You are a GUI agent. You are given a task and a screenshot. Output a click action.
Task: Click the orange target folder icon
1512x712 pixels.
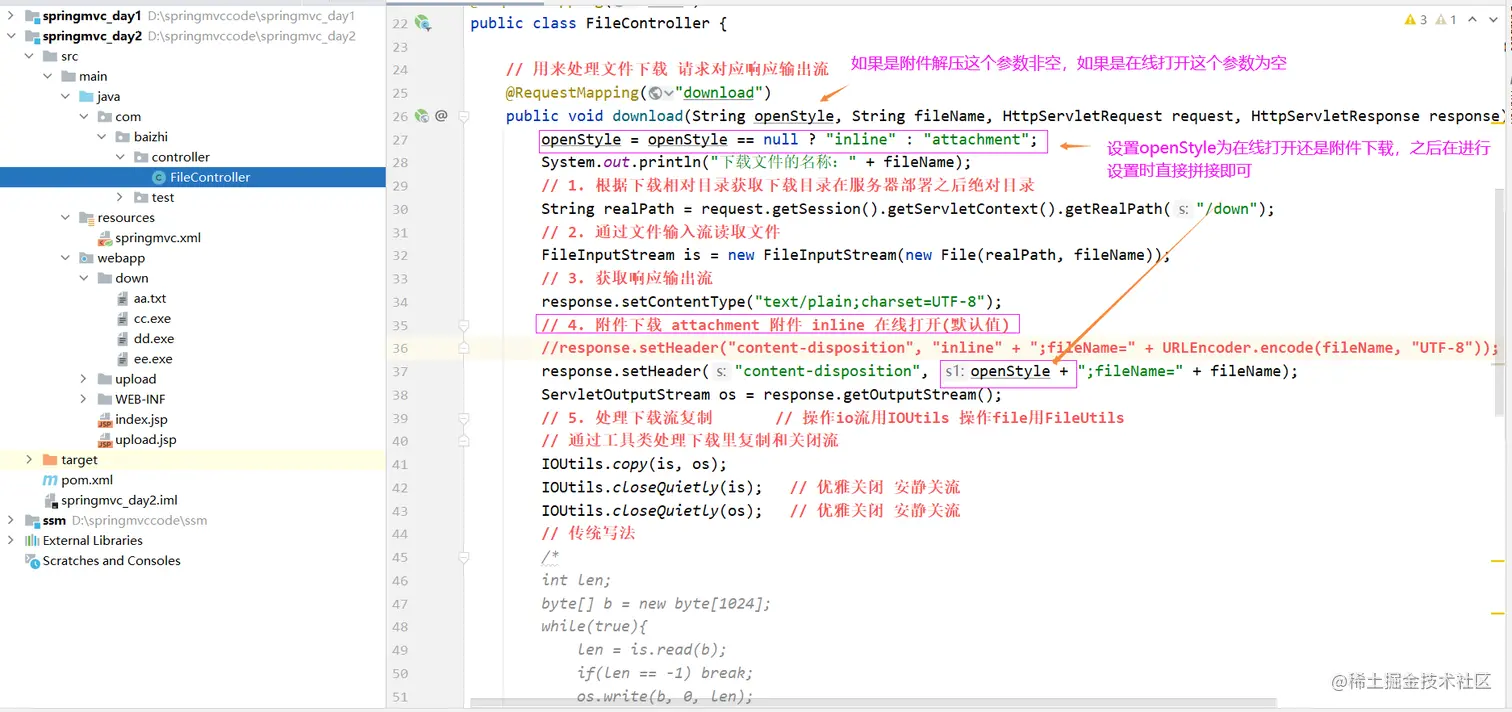[51, 460]
